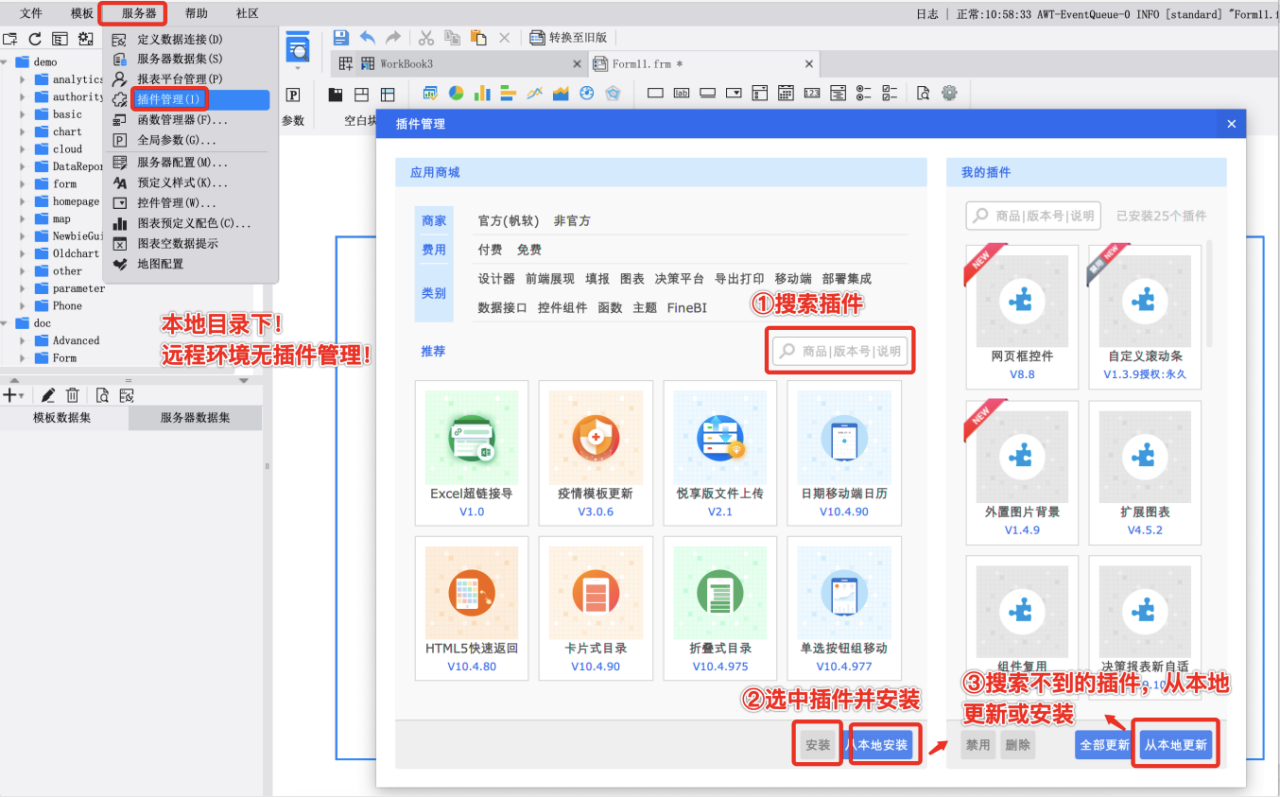Click the large blue preview icon
This screenshot has width=1280, height=798.
pyautogui.click(x=297, y=46)
